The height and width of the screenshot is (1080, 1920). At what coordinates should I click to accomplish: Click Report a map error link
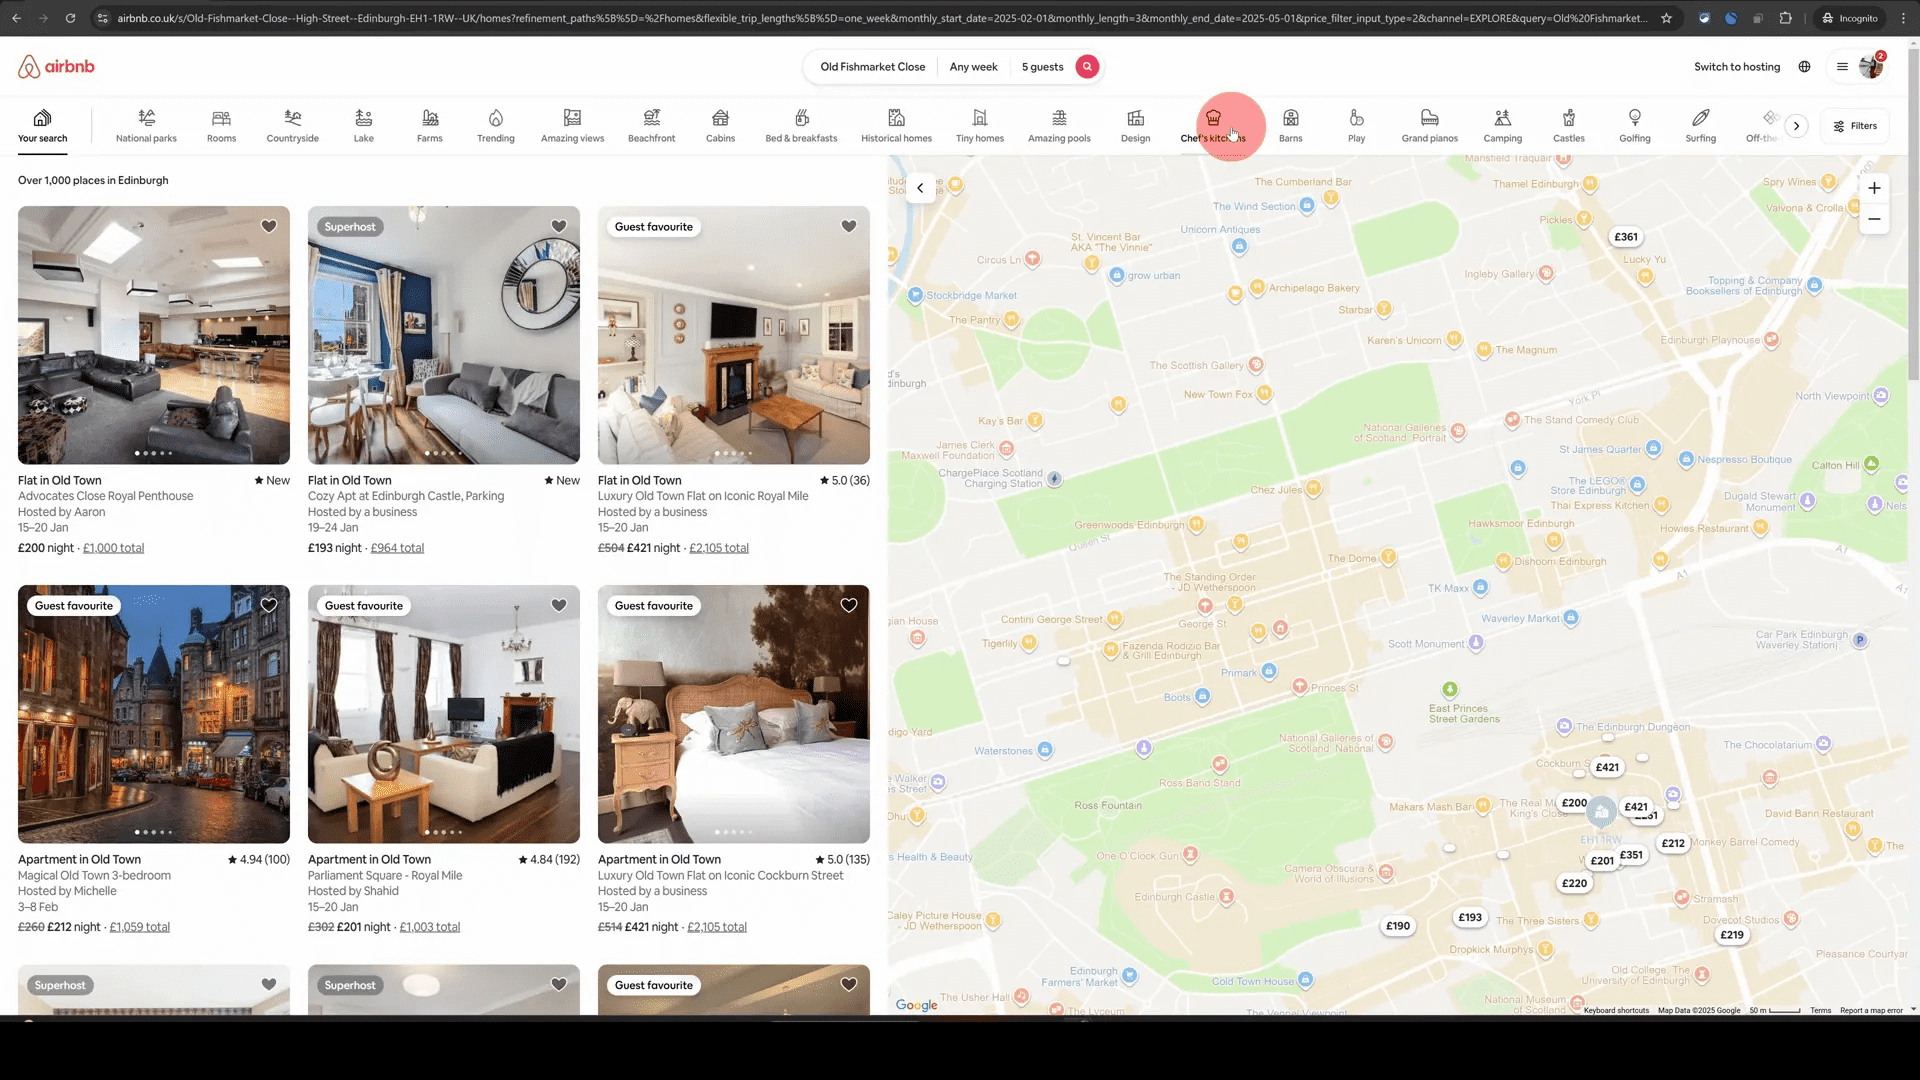point(1871,1010)
